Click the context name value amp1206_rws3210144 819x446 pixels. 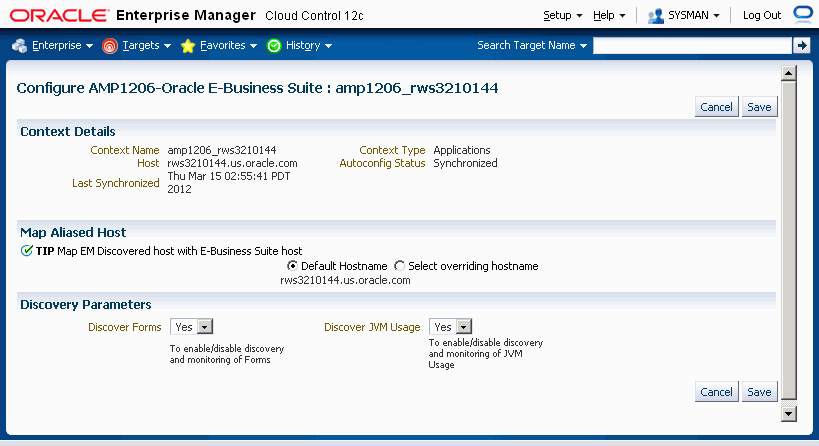[221, 150]
